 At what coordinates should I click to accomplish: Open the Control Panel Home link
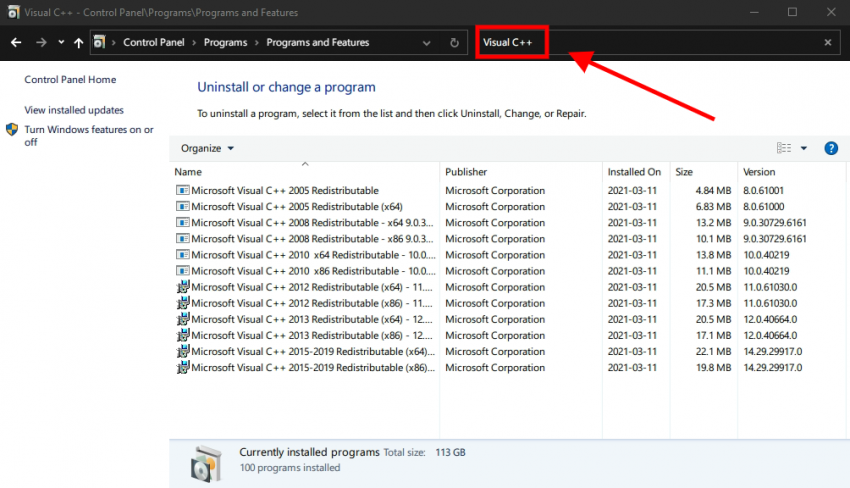(x=70, y=80)
